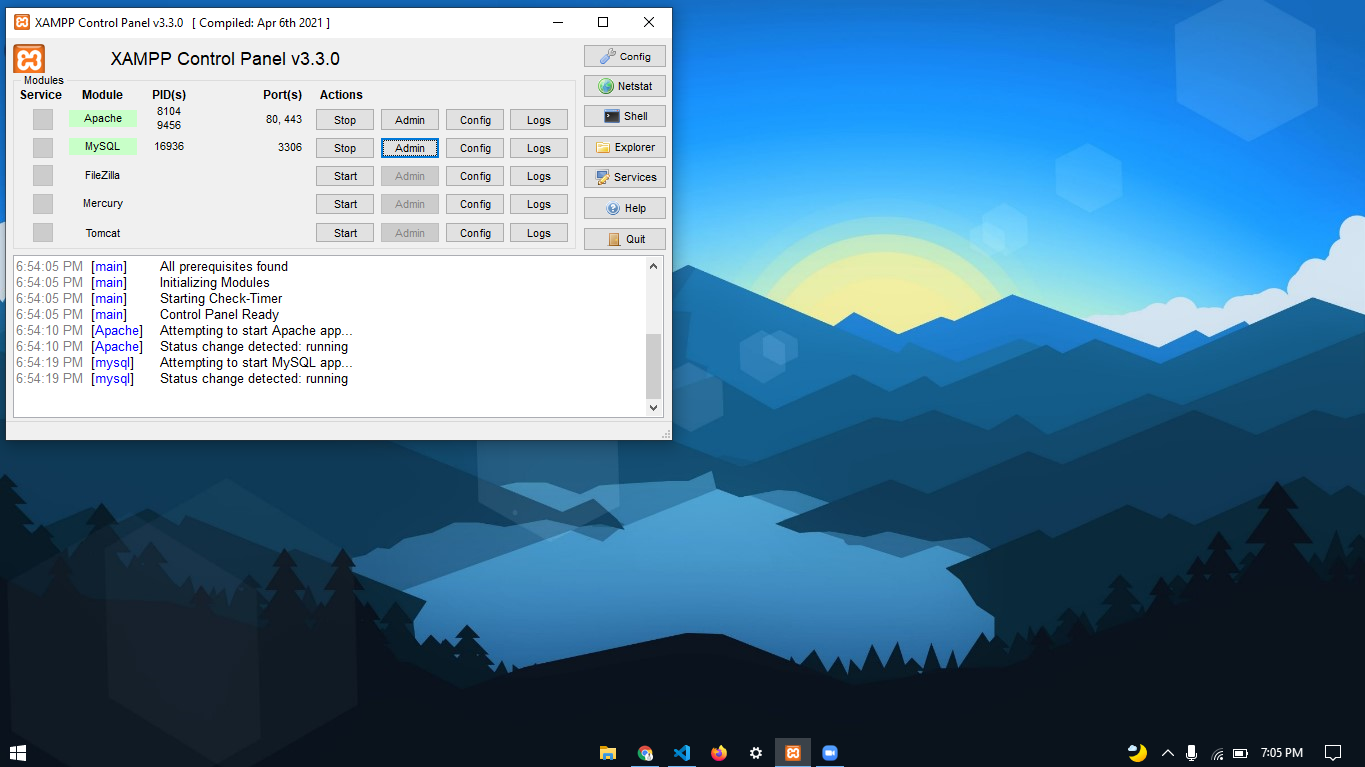View FileZilla Logs
1365x767 pixels.
(539, 176)
